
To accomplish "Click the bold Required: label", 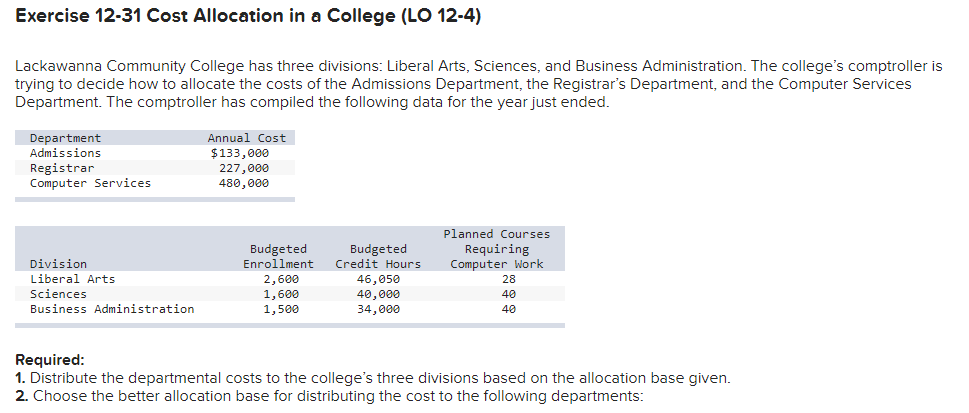I will 50,360.
